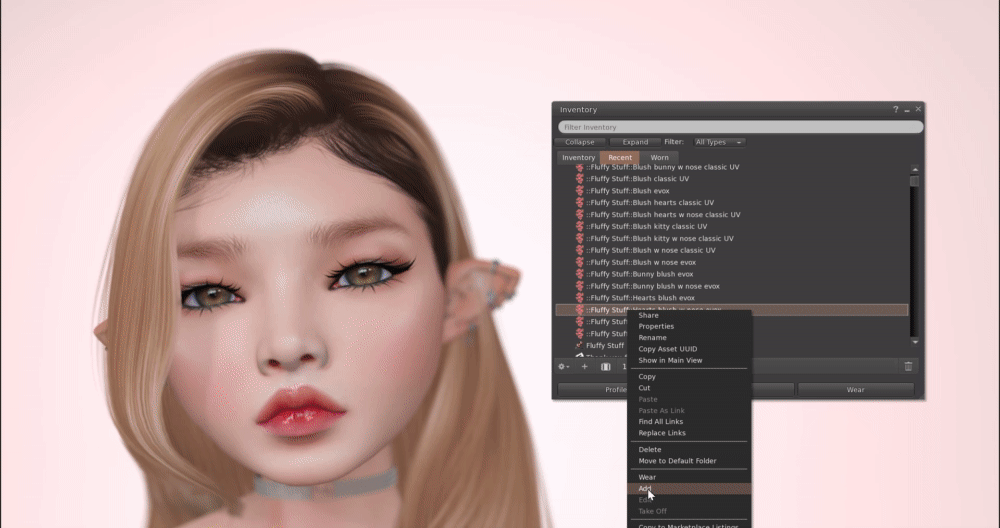Click Cut in the context menu
This screenshot has width=1000, height=528.
[644, 388]
